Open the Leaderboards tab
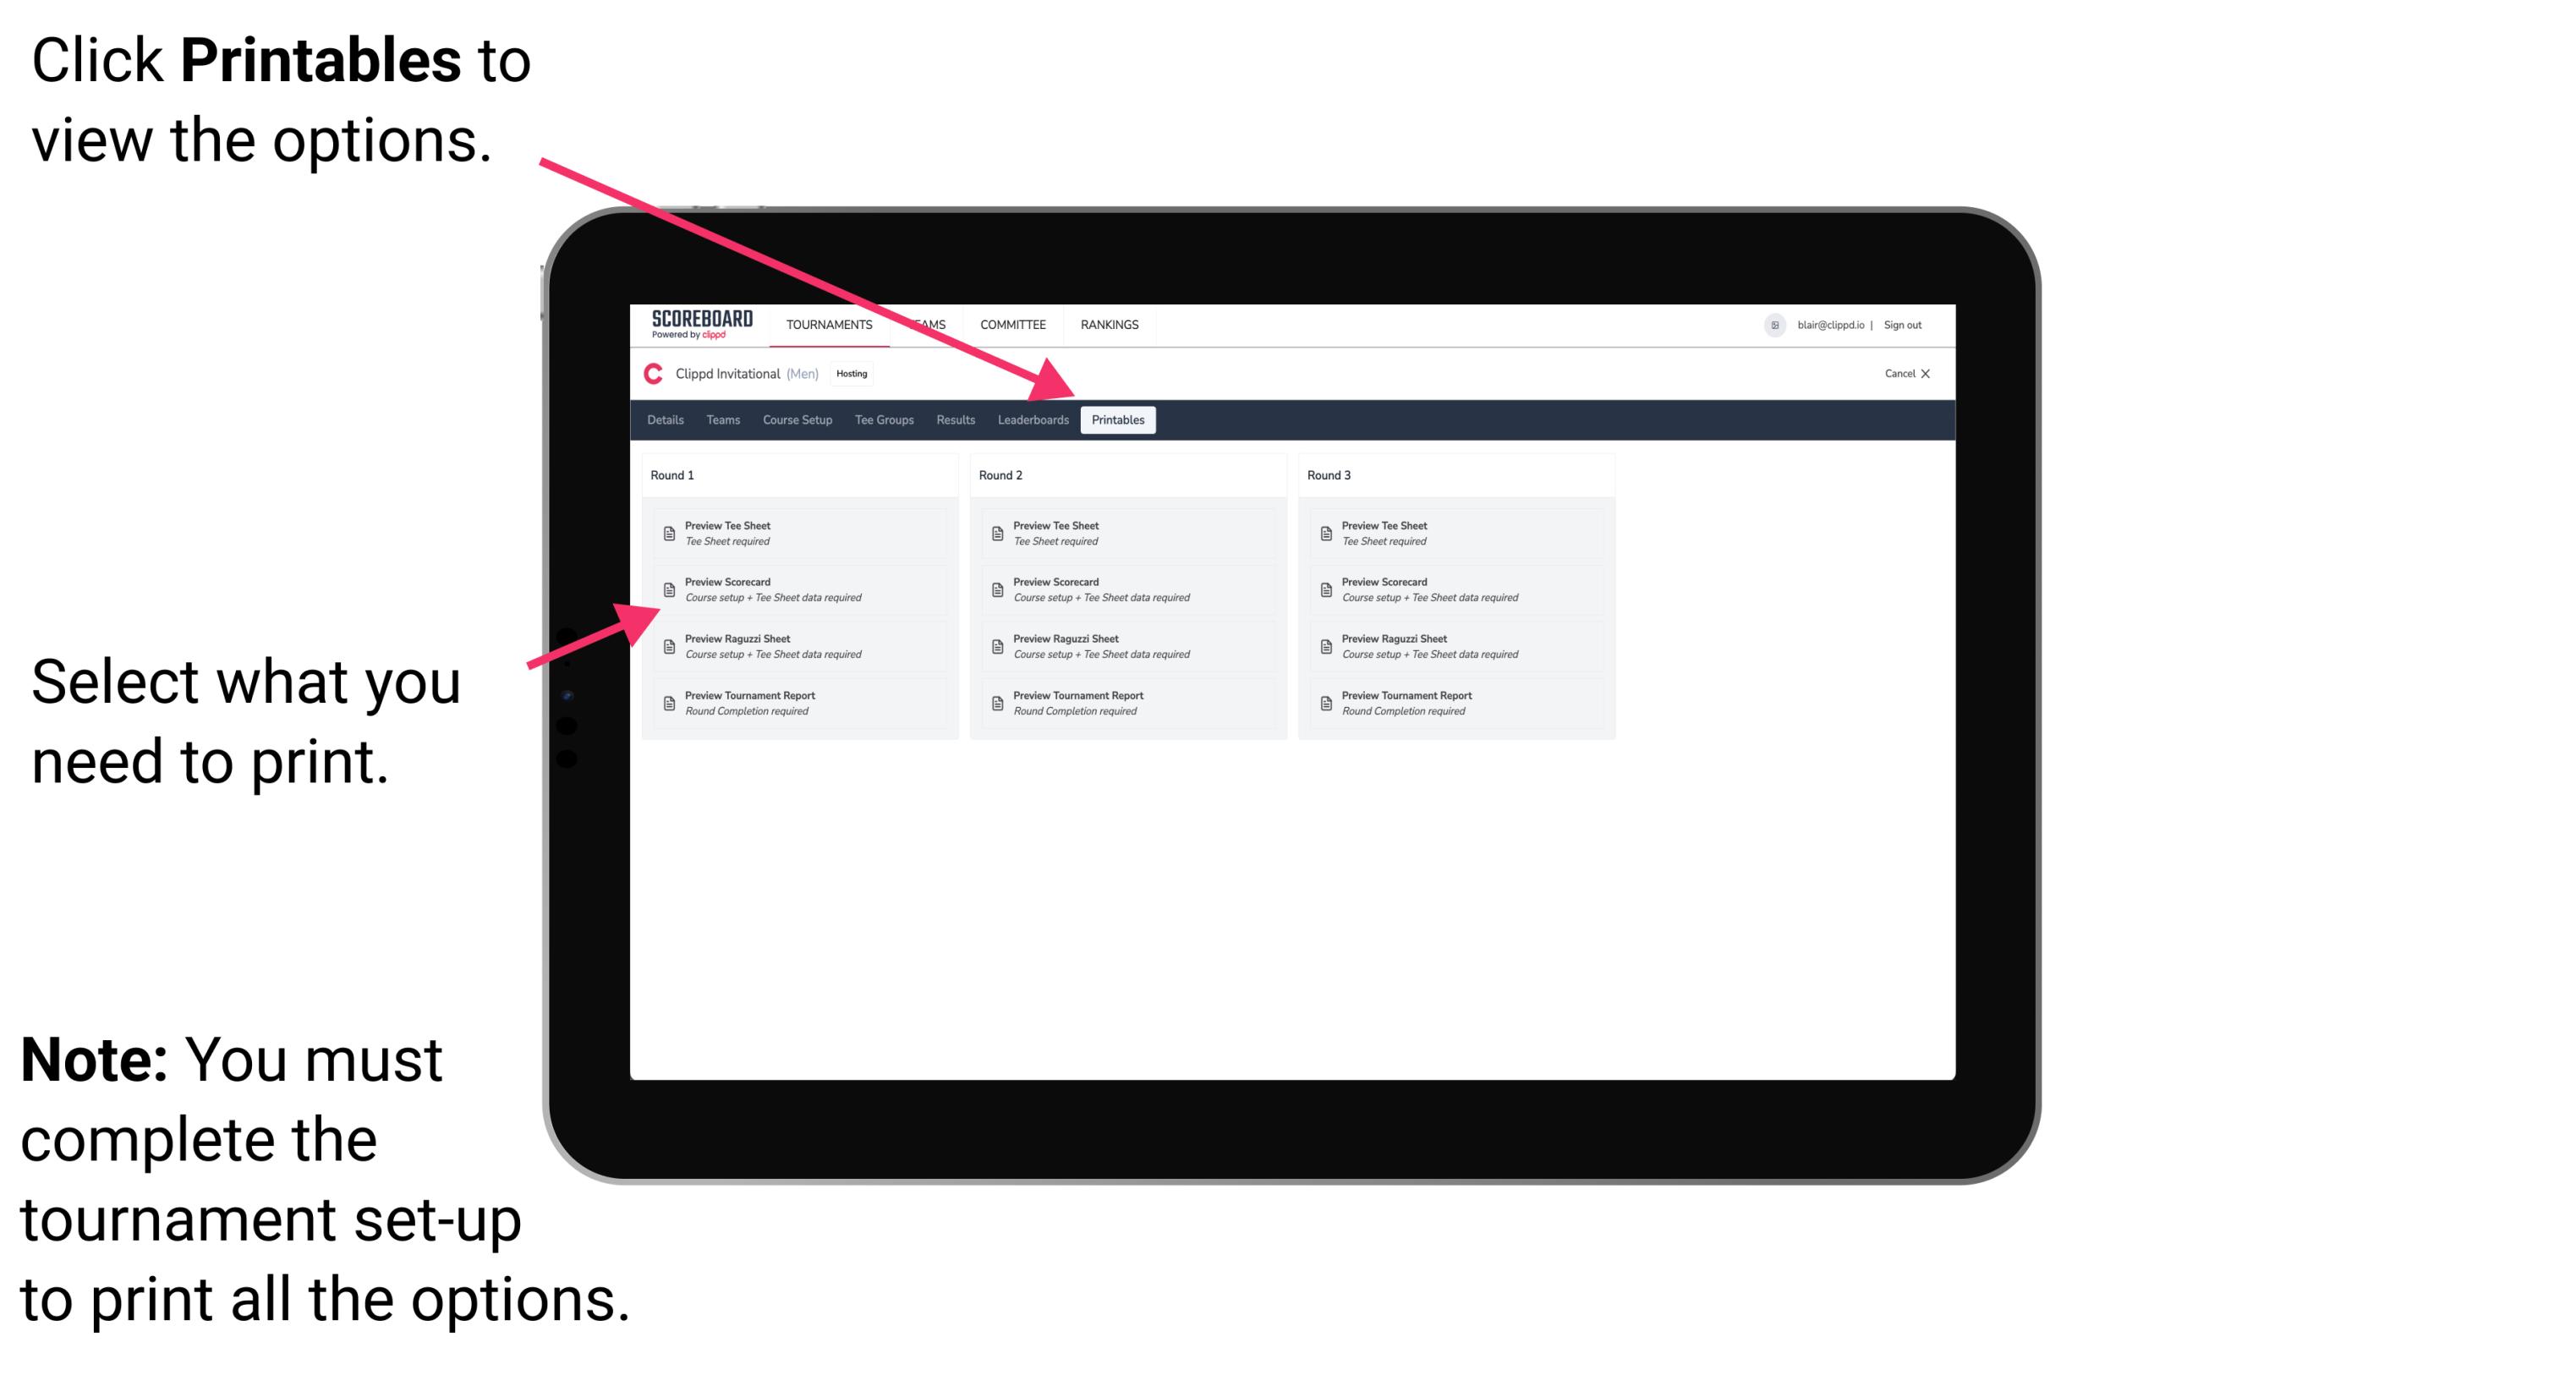The width and height of the screenshot is (2576, 1386). (x=1031, y=420)
